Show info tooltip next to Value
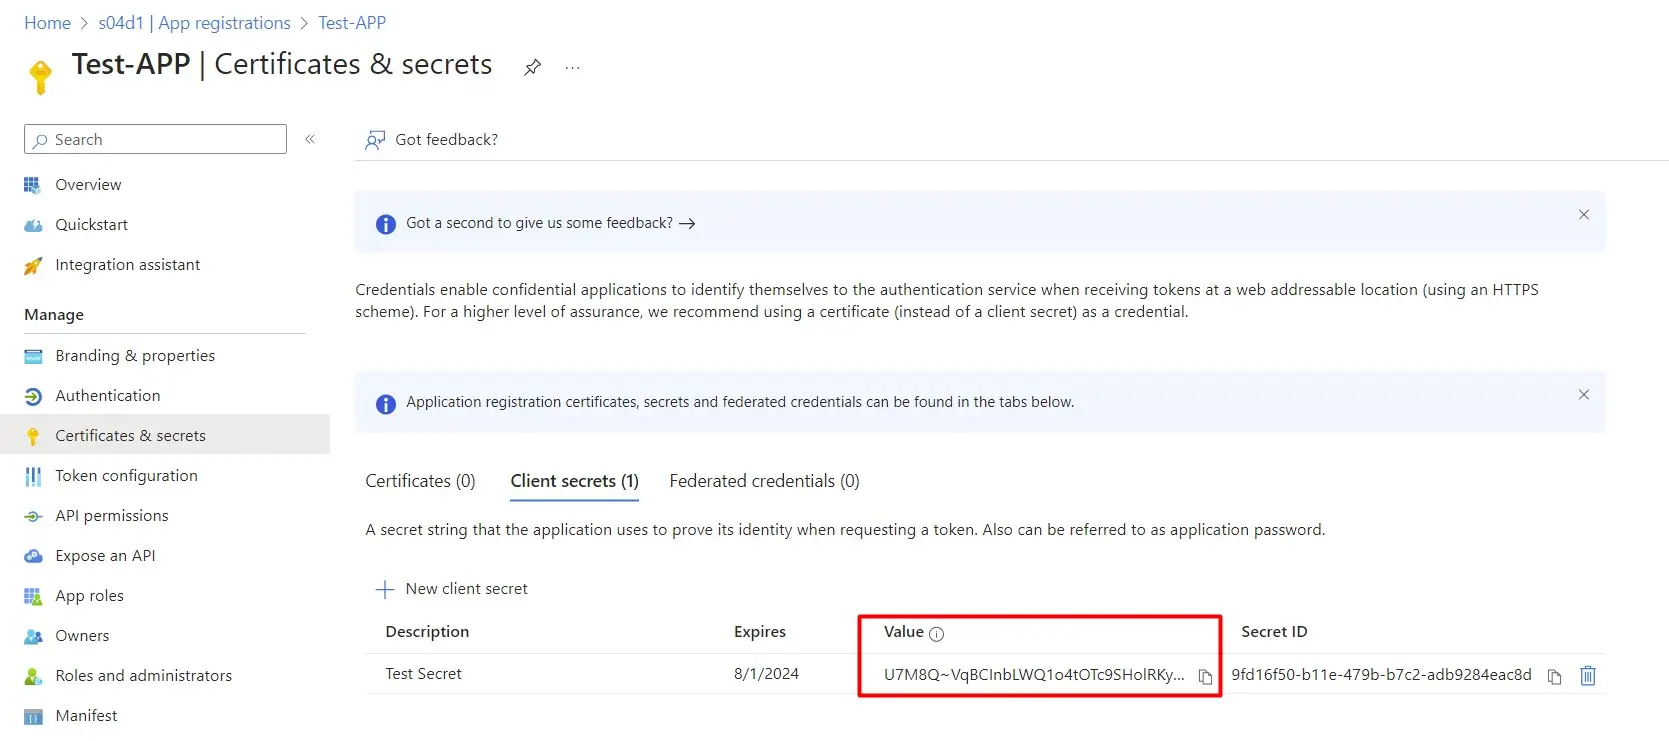The height and width of the screenshot is (741, 1669). pyautogui.click(x=937, y=634)
